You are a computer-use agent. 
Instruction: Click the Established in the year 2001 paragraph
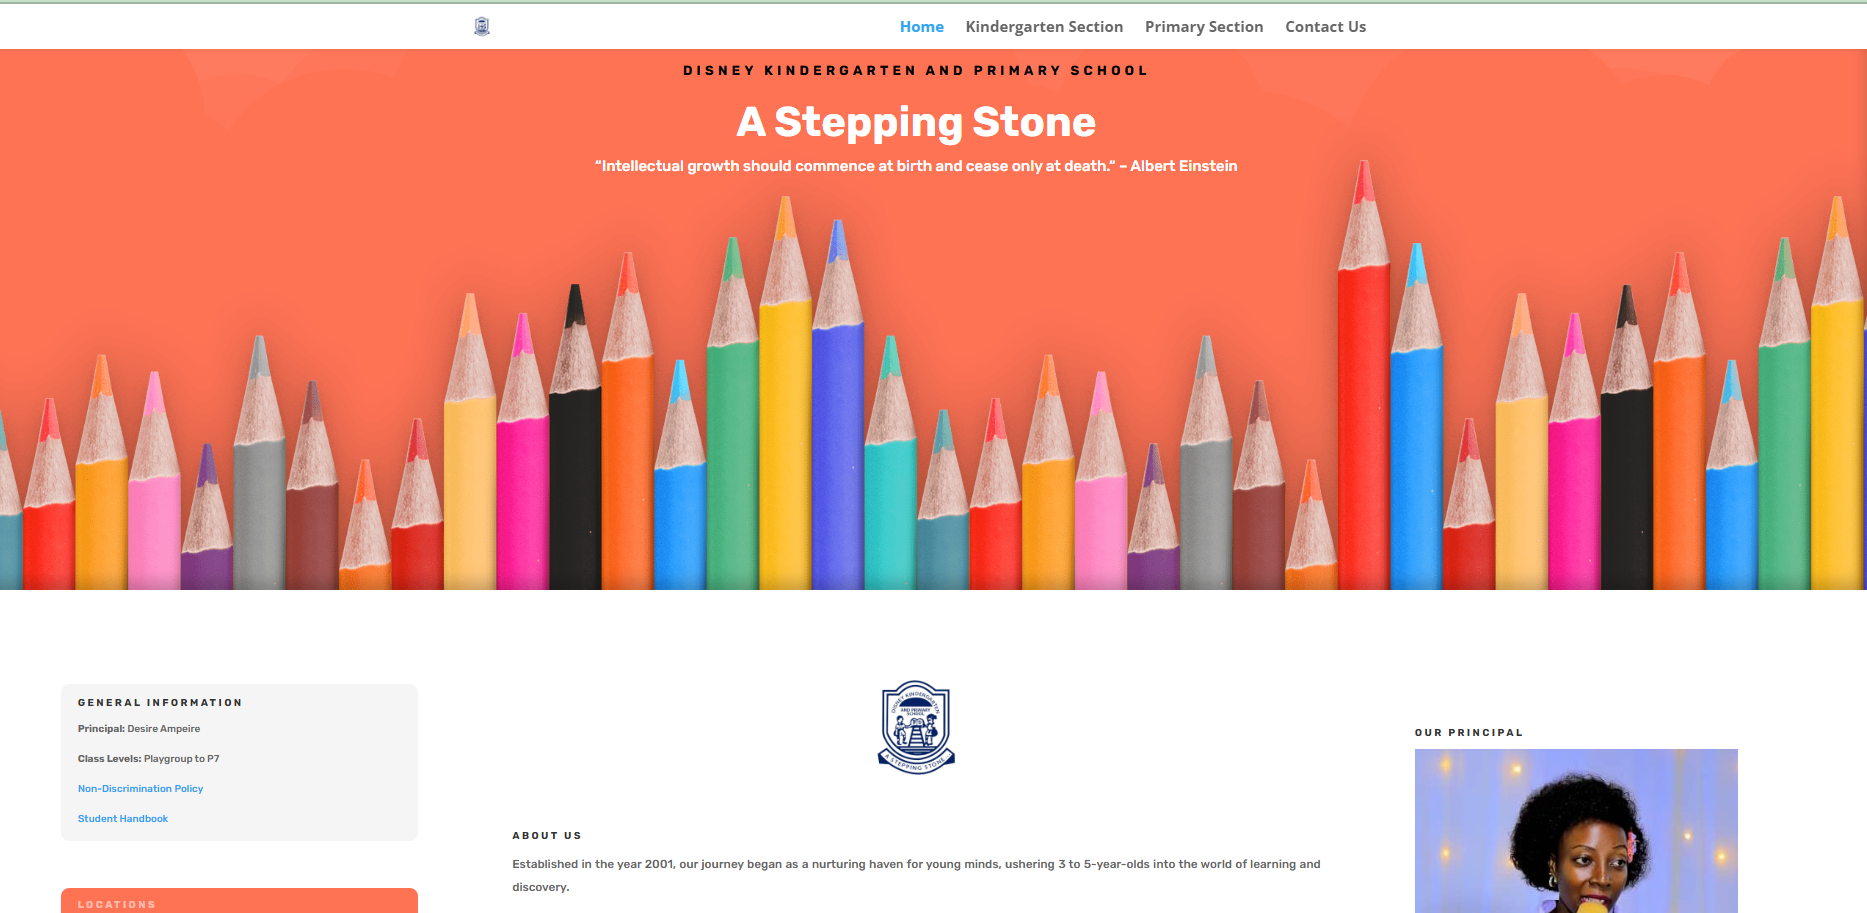pos(916,875)
